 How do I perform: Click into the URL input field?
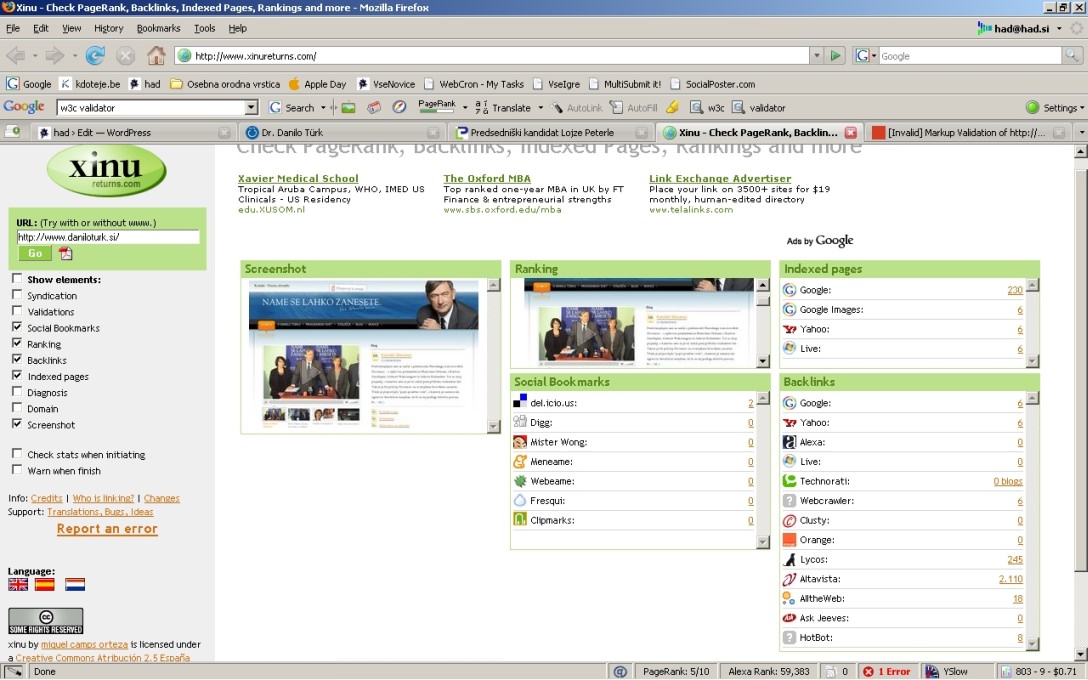point(108,237)
